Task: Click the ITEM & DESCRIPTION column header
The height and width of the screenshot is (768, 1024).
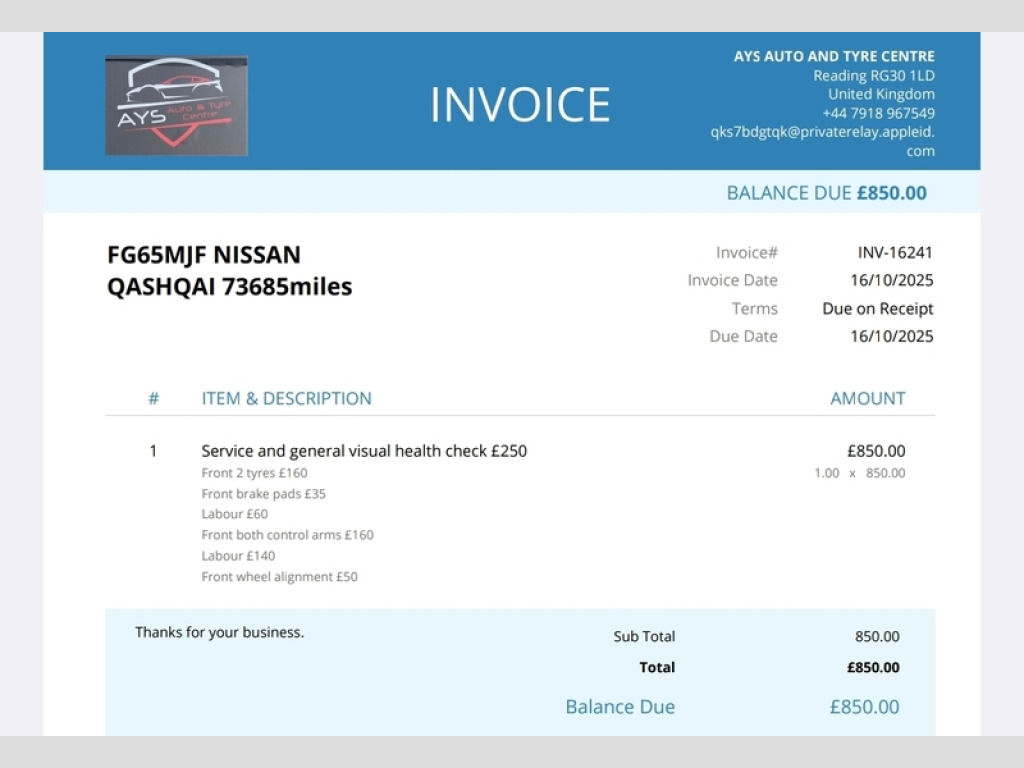Action: pos(286,398)
